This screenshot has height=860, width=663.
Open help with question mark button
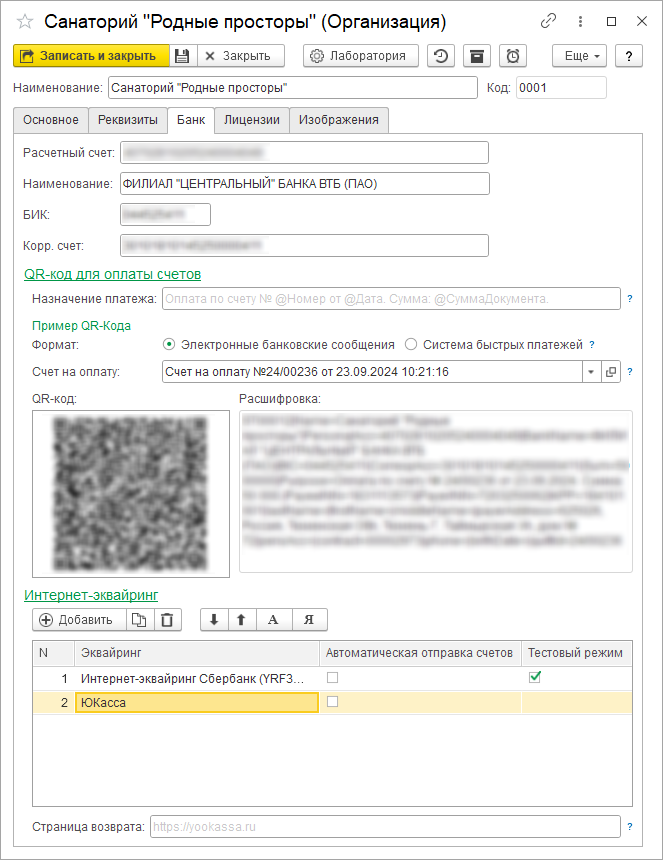[x=629, y=56]
